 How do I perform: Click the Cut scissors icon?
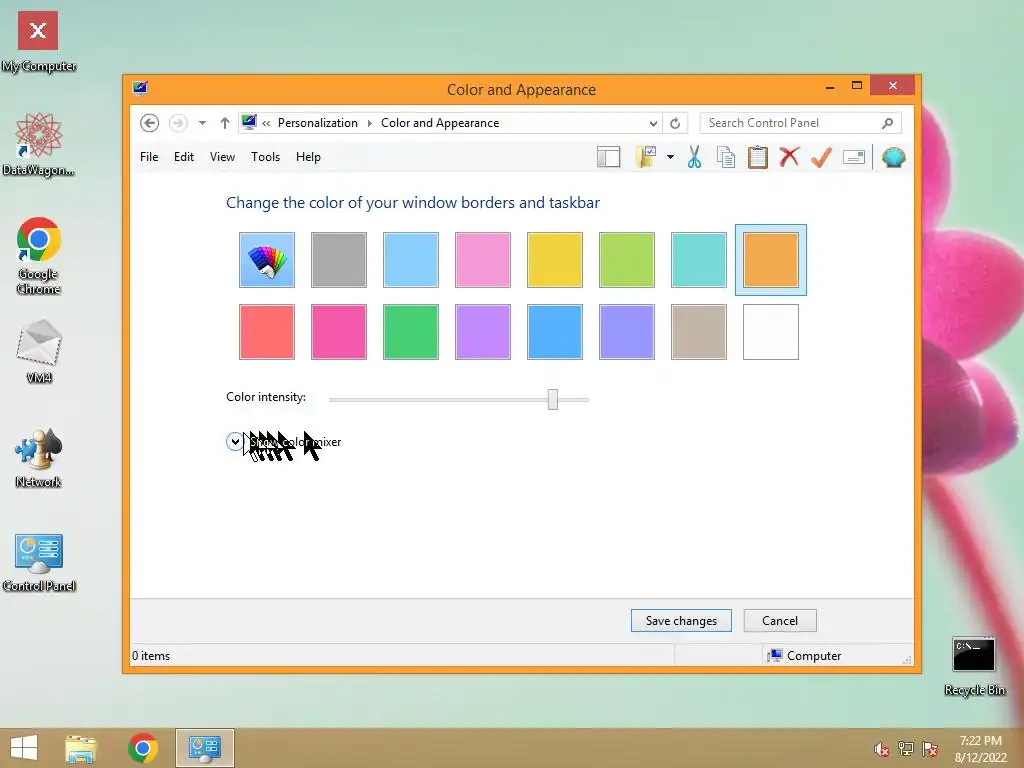tap(694, 157)
